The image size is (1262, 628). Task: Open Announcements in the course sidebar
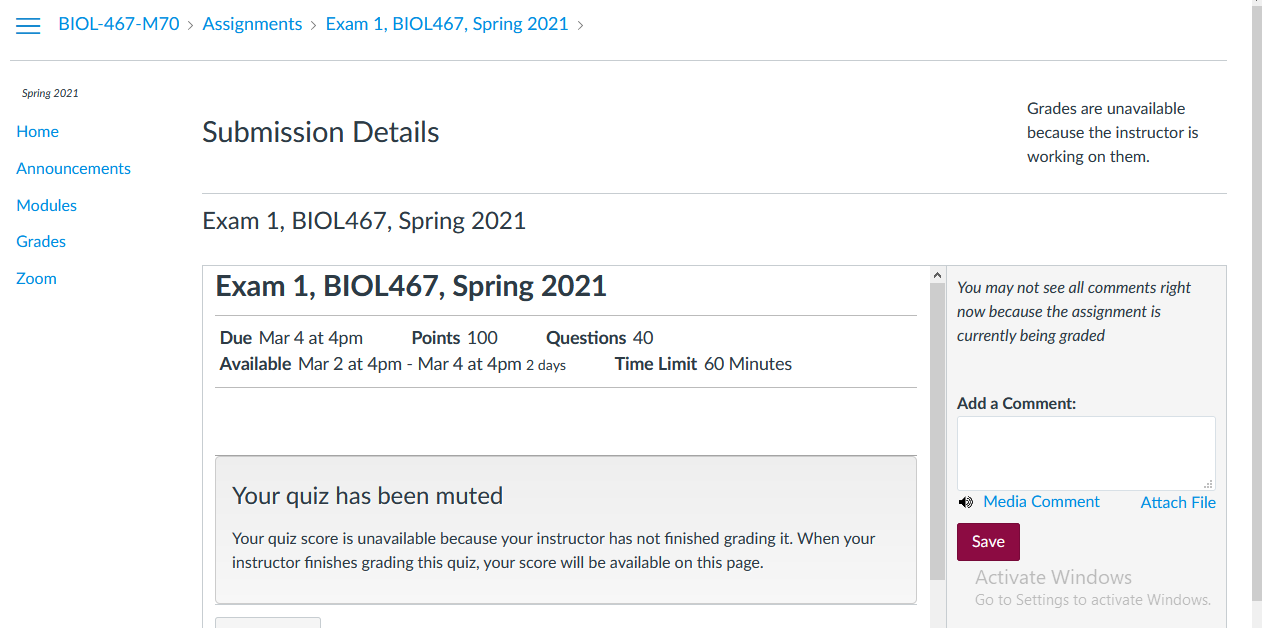pos(74,169)
